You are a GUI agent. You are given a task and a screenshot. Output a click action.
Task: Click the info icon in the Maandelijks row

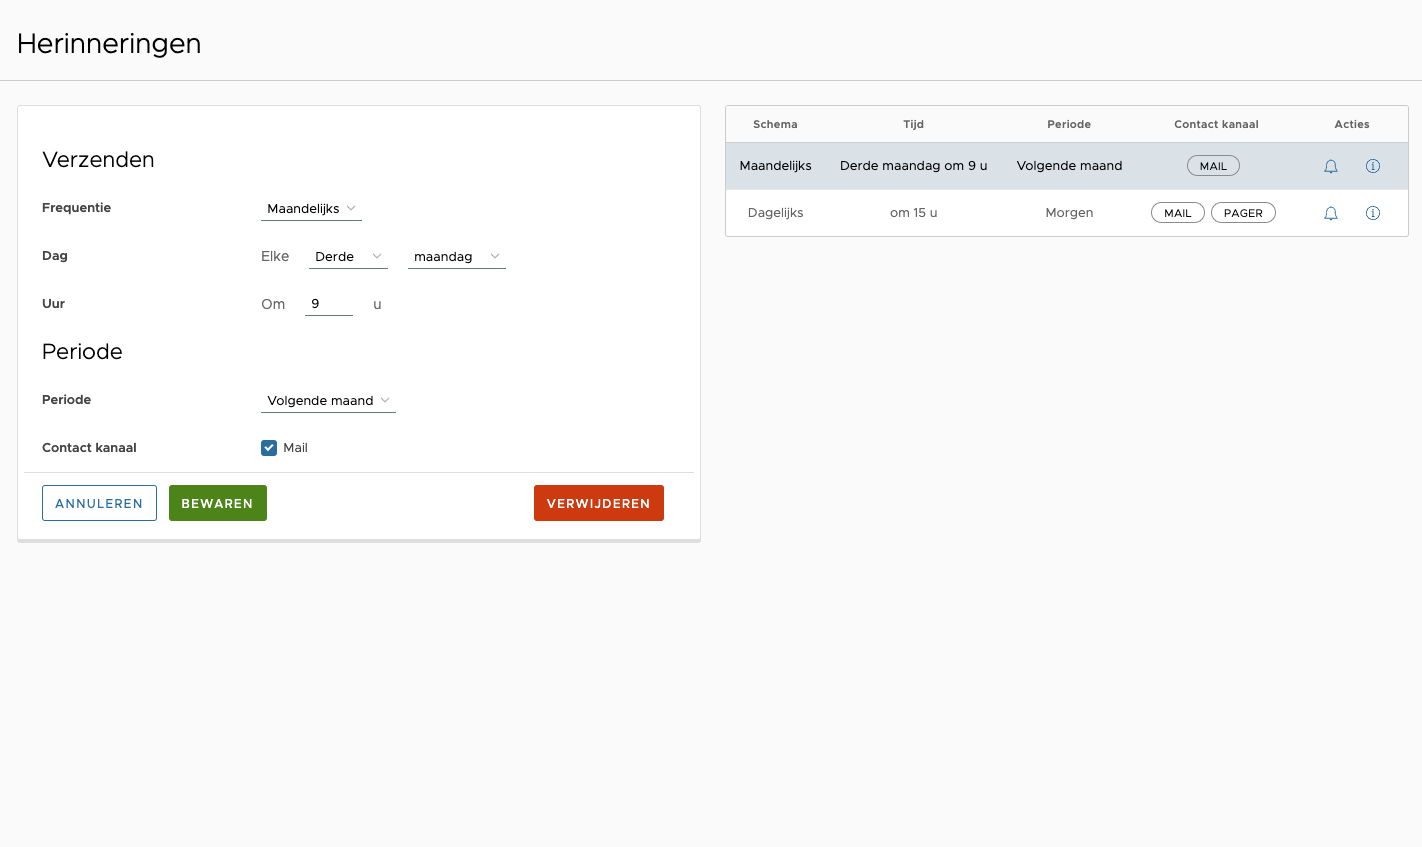pyautogui.click(x=1372, y=166)
